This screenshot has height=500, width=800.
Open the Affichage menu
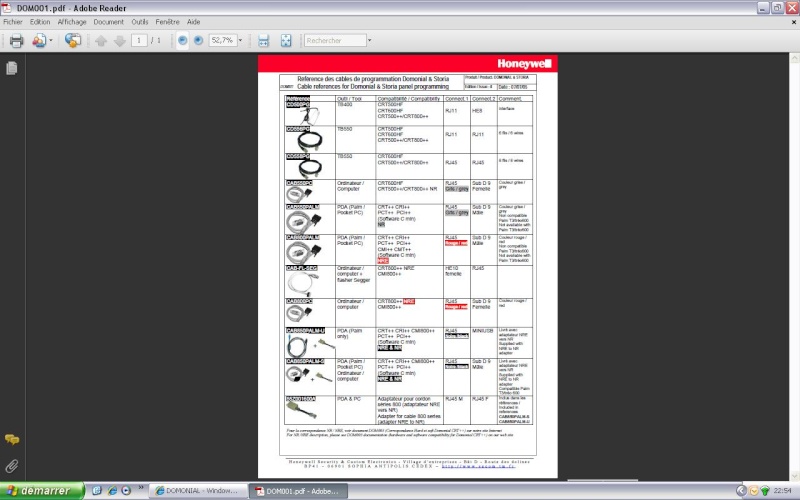pos(72,22)
